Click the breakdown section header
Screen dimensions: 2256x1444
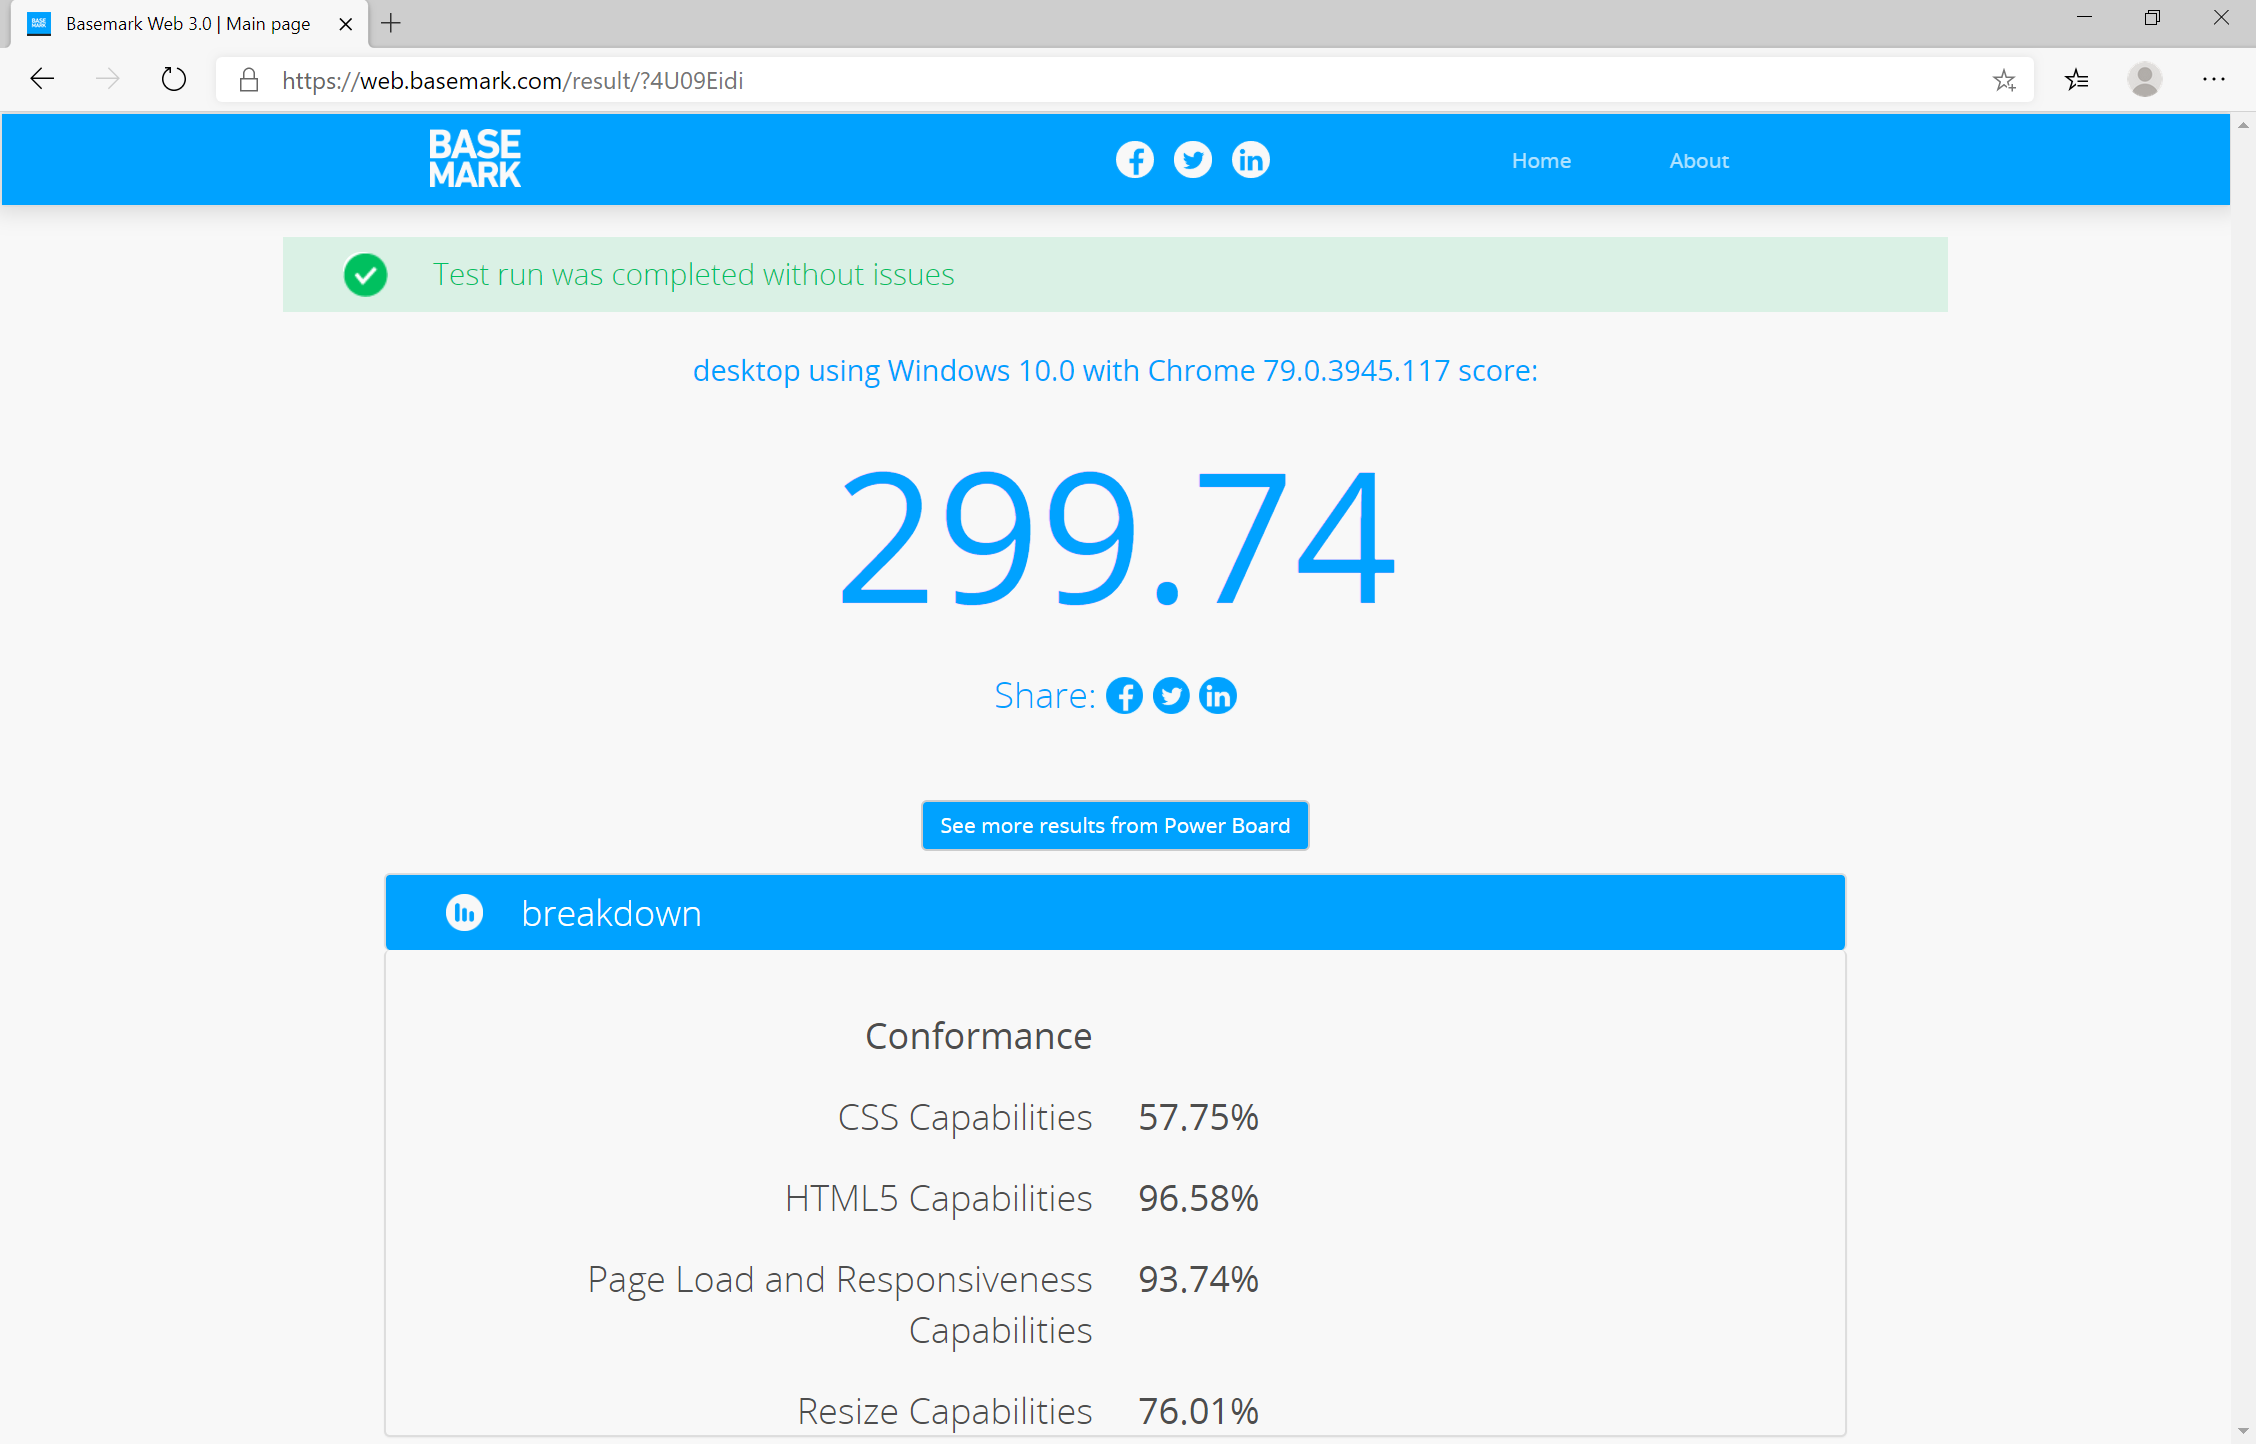pos(1115,913)
